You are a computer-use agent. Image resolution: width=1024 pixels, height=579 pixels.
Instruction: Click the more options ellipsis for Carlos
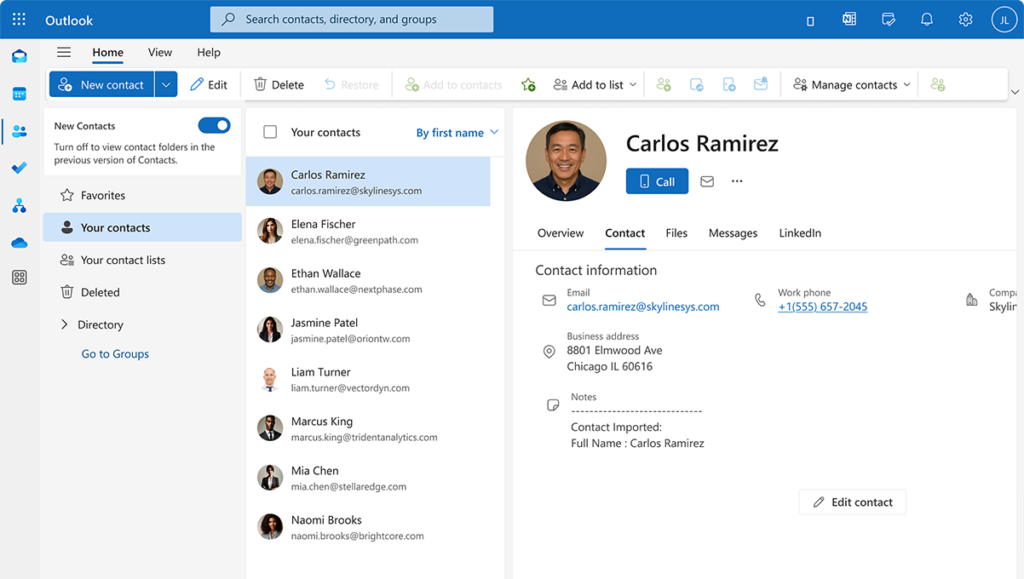(737, 181)
